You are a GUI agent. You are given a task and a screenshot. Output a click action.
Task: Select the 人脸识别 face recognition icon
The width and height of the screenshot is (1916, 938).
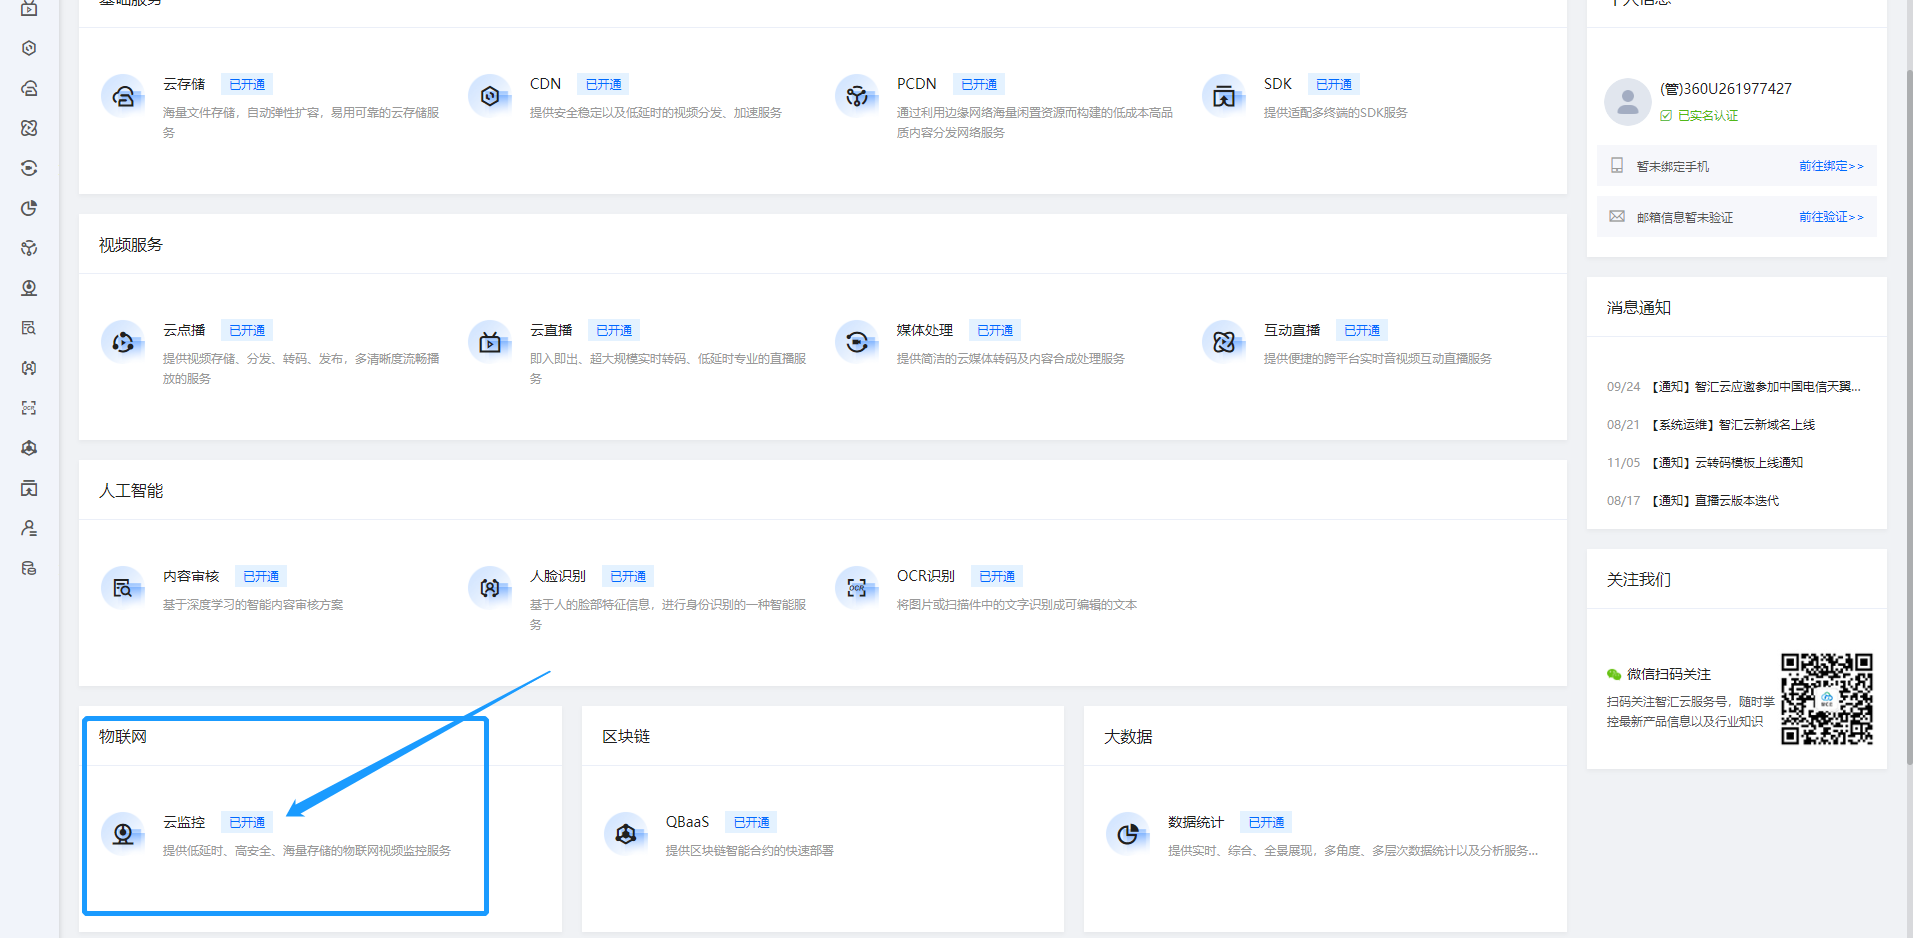tap(490, 588)
